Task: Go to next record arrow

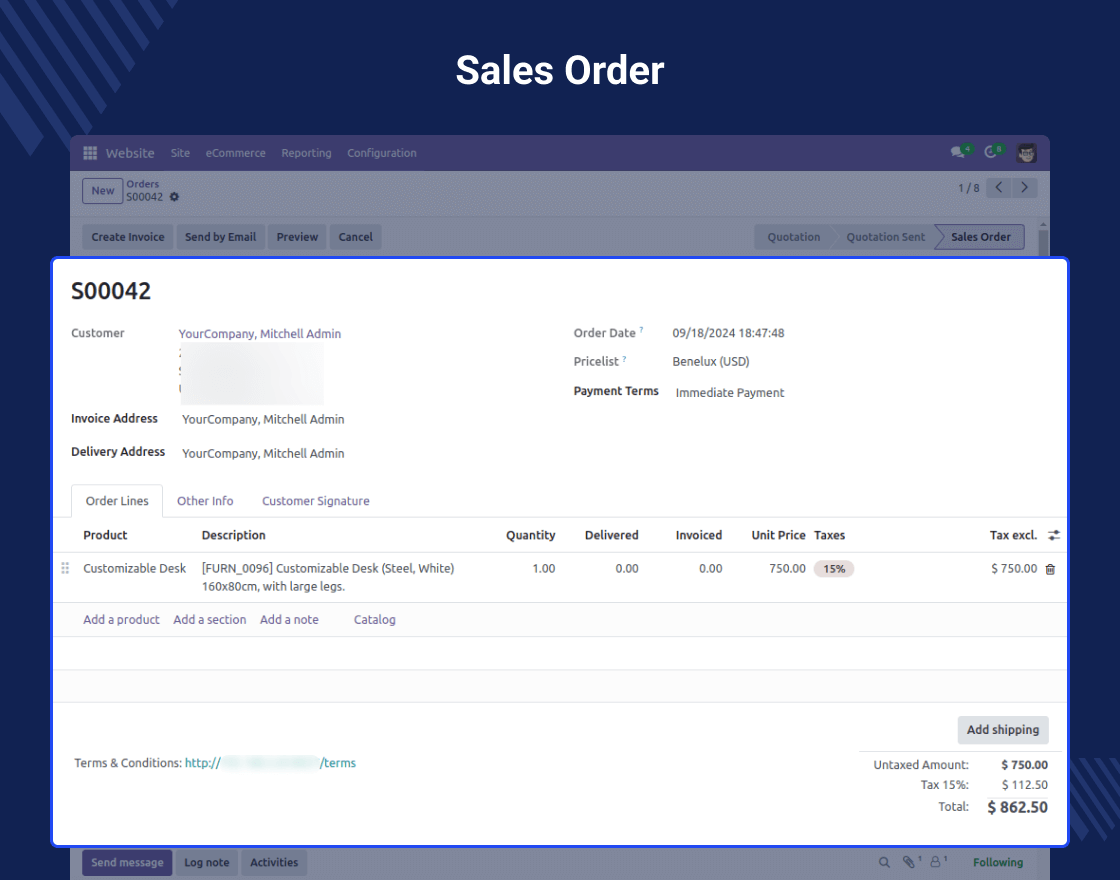Action: (x=1024, y=188)
